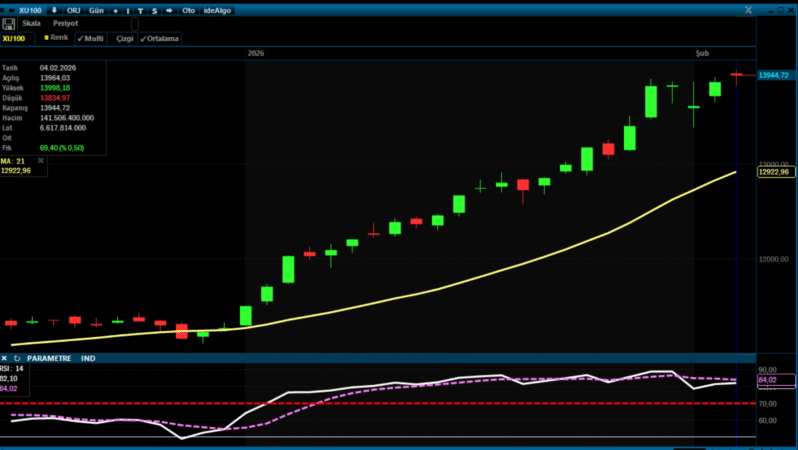Click the yellow XU100 symbol field
Image resolution: width=798 pixels, height=450 pixels.
pyautogui.click(x=17, y=39)
